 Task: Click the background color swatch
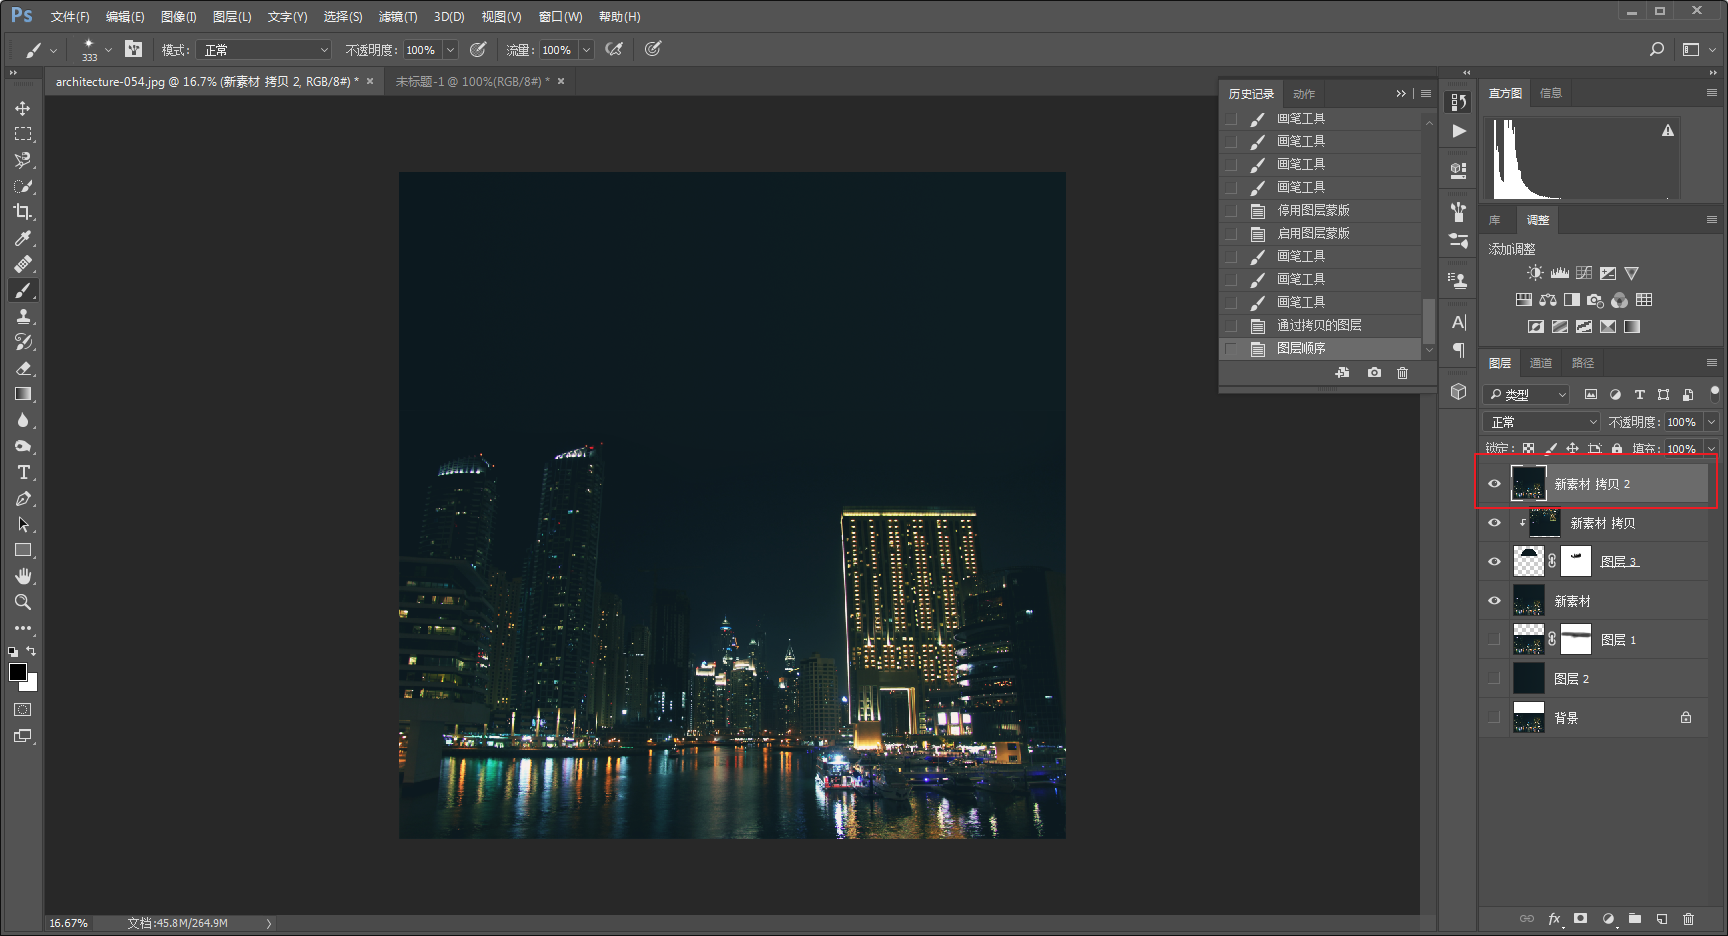[x=31, y=685]
